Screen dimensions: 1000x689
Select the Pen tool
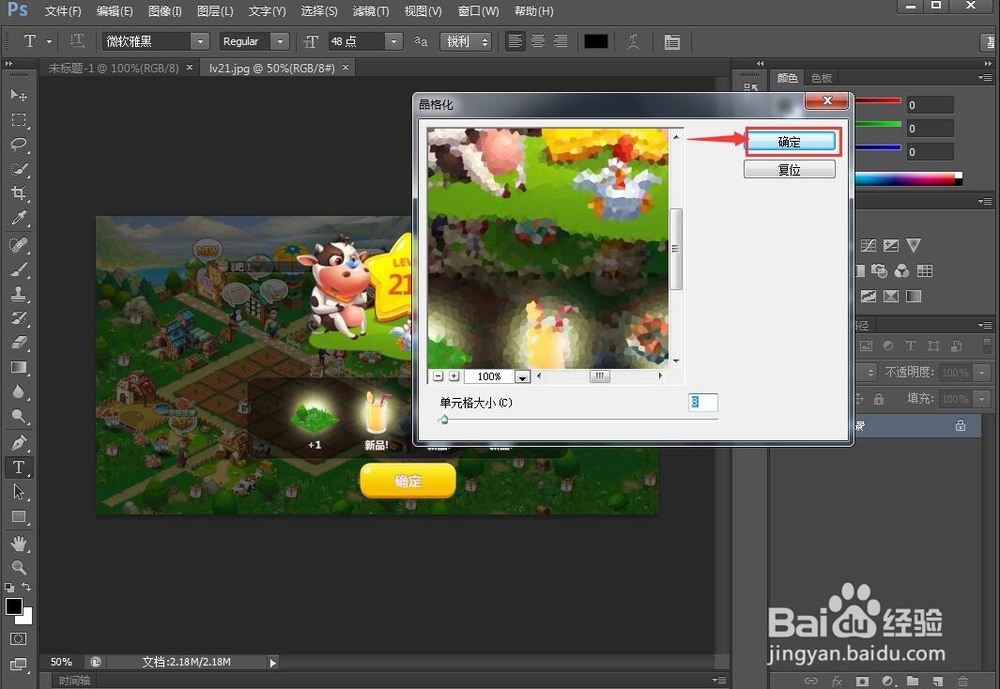pyautogui.click(x=18, y=442)
